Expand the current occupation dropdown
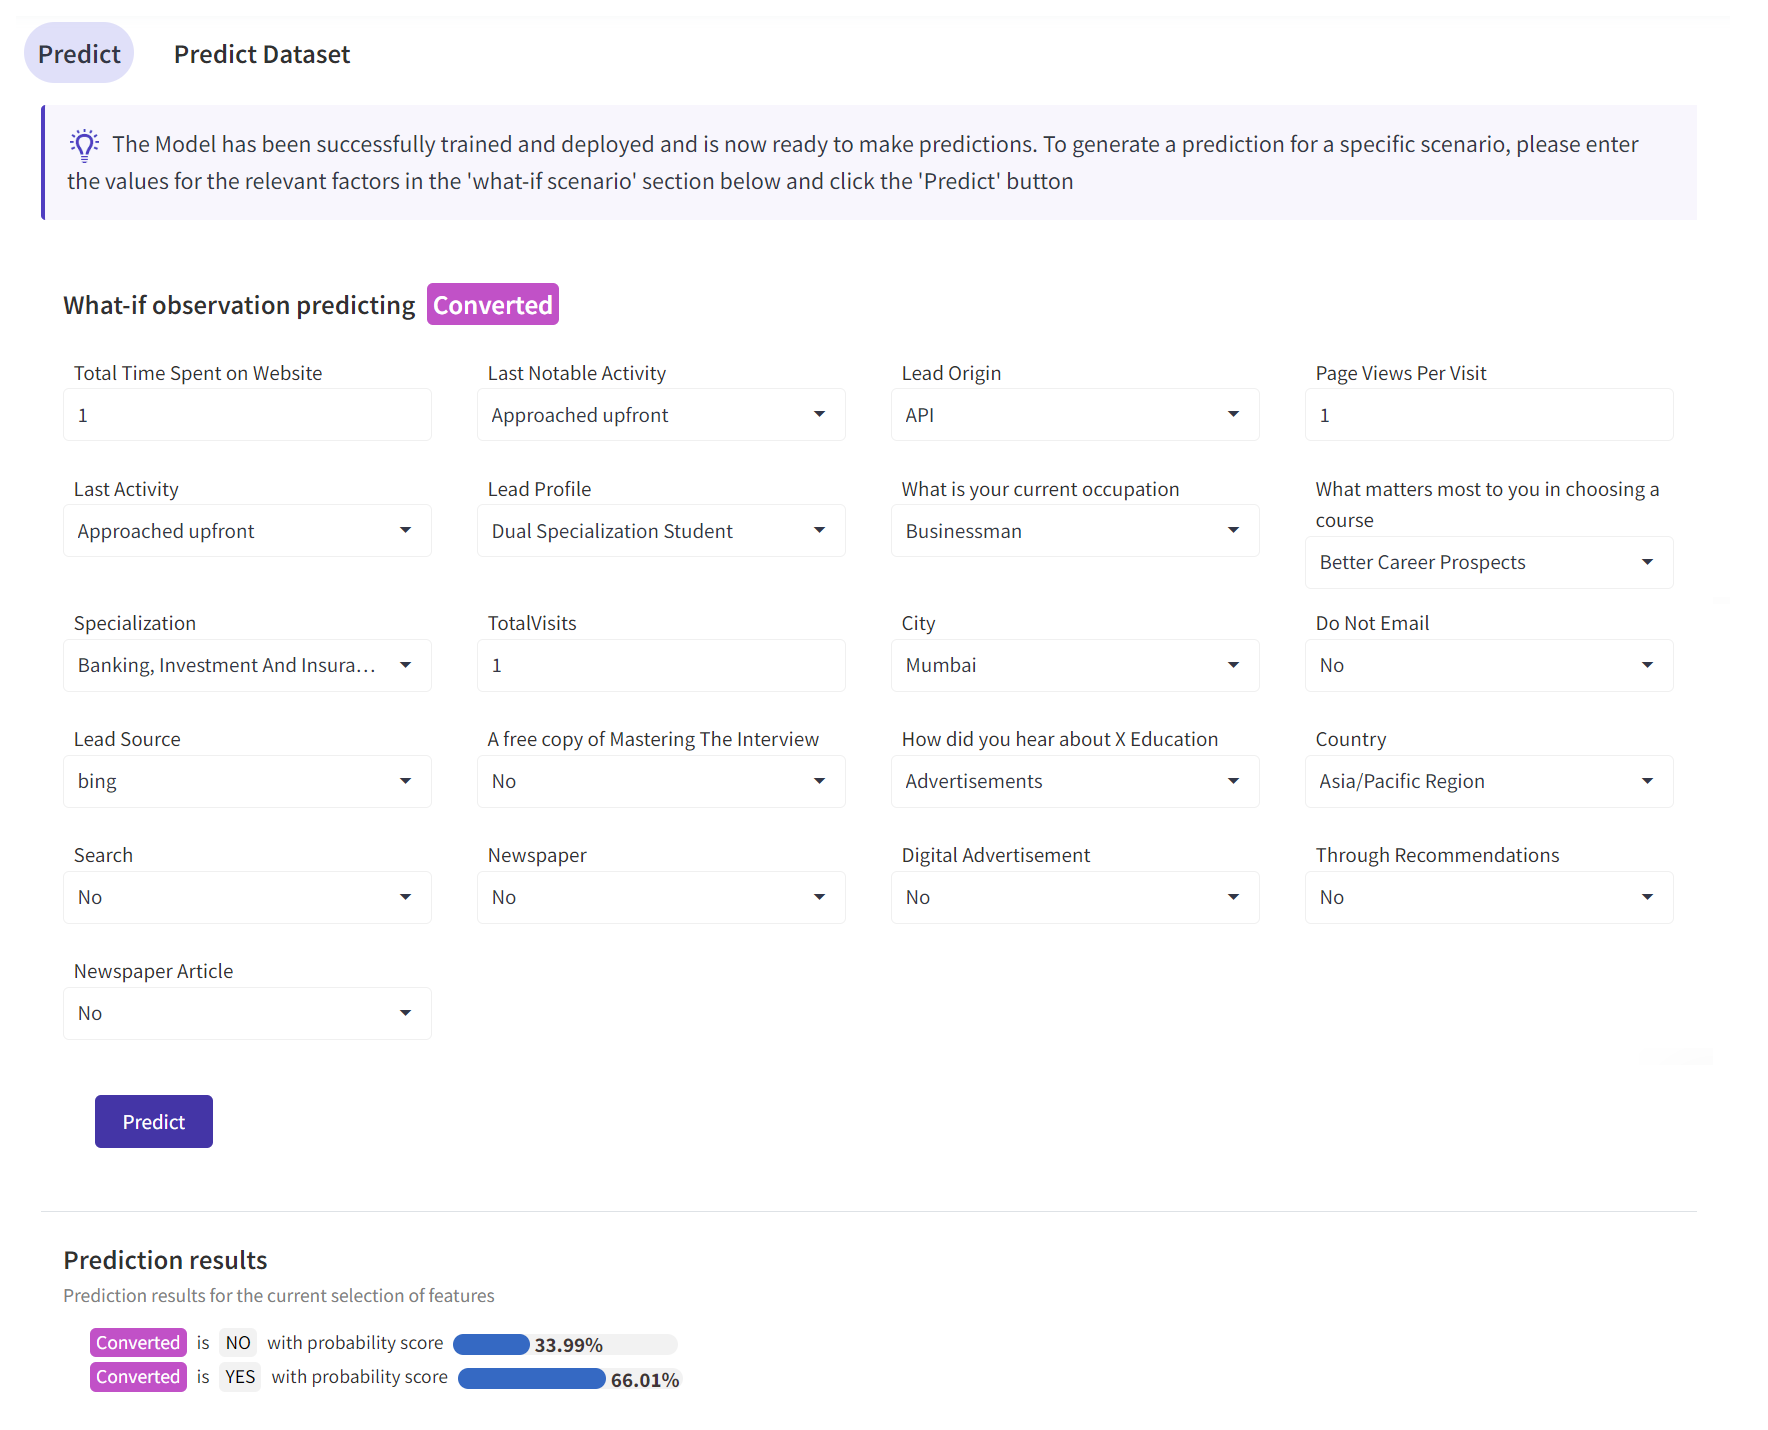Image resolution: width=1768 pixels, height=1430 pixels. (x=1074, y=531)
